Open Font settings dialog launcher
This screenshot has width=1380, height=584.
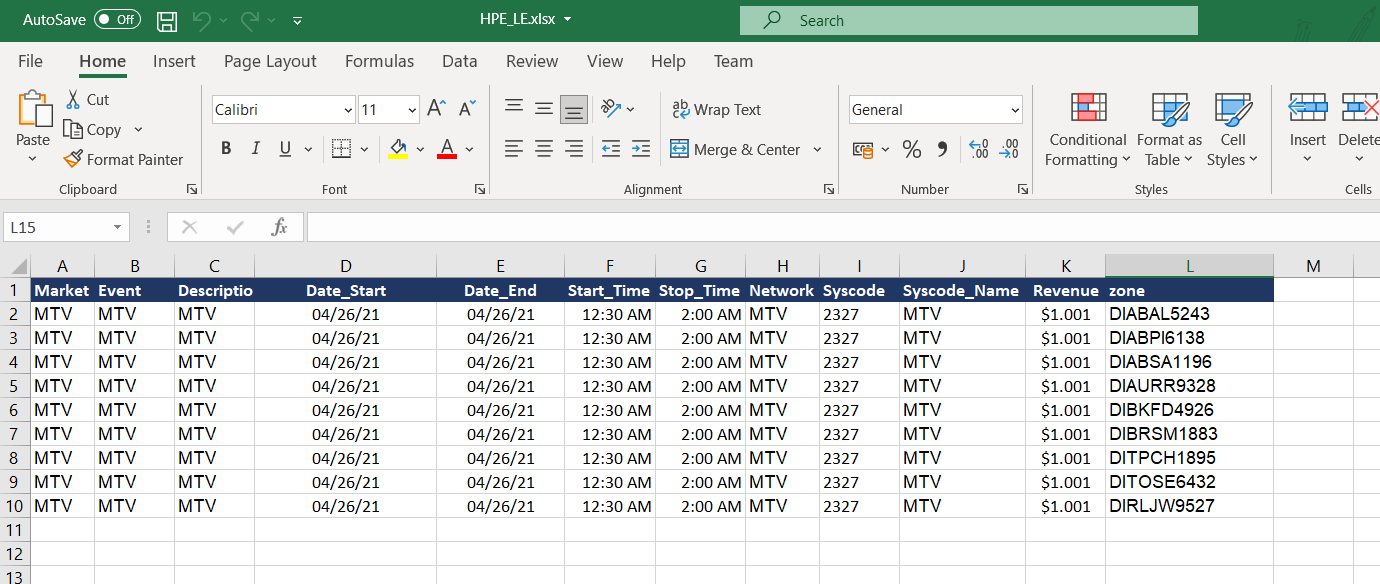(x=480, y=189)
